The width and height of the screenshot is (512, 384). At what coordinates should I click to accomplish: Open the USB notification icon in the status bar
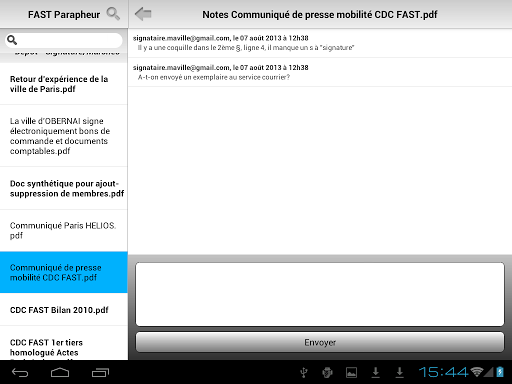[304, 372]
